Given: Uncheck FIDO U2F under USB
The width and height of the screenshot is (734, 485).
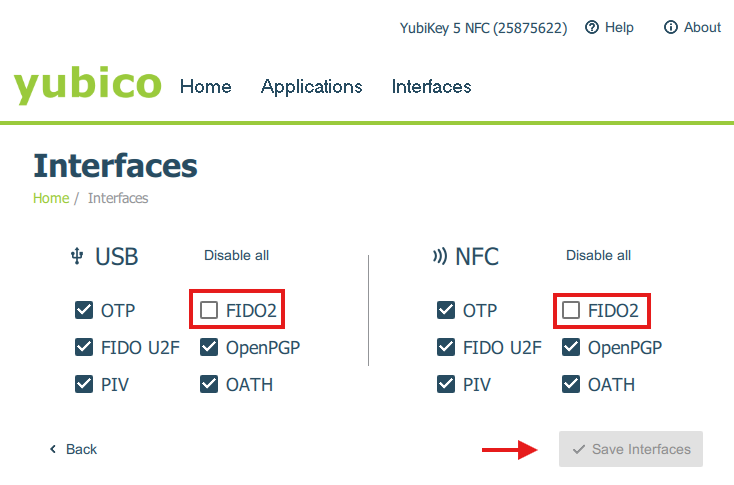Looking at the screenshot, I should (84, 347).
